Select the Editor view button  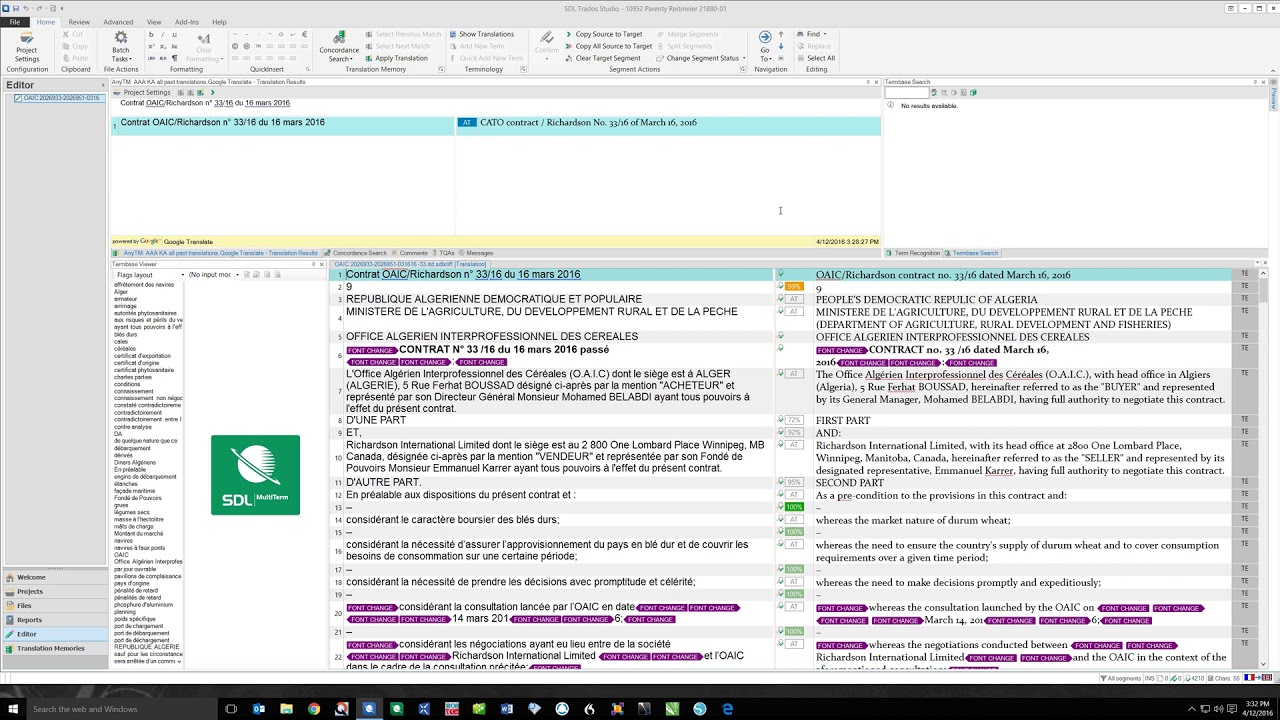click(55, 634)
